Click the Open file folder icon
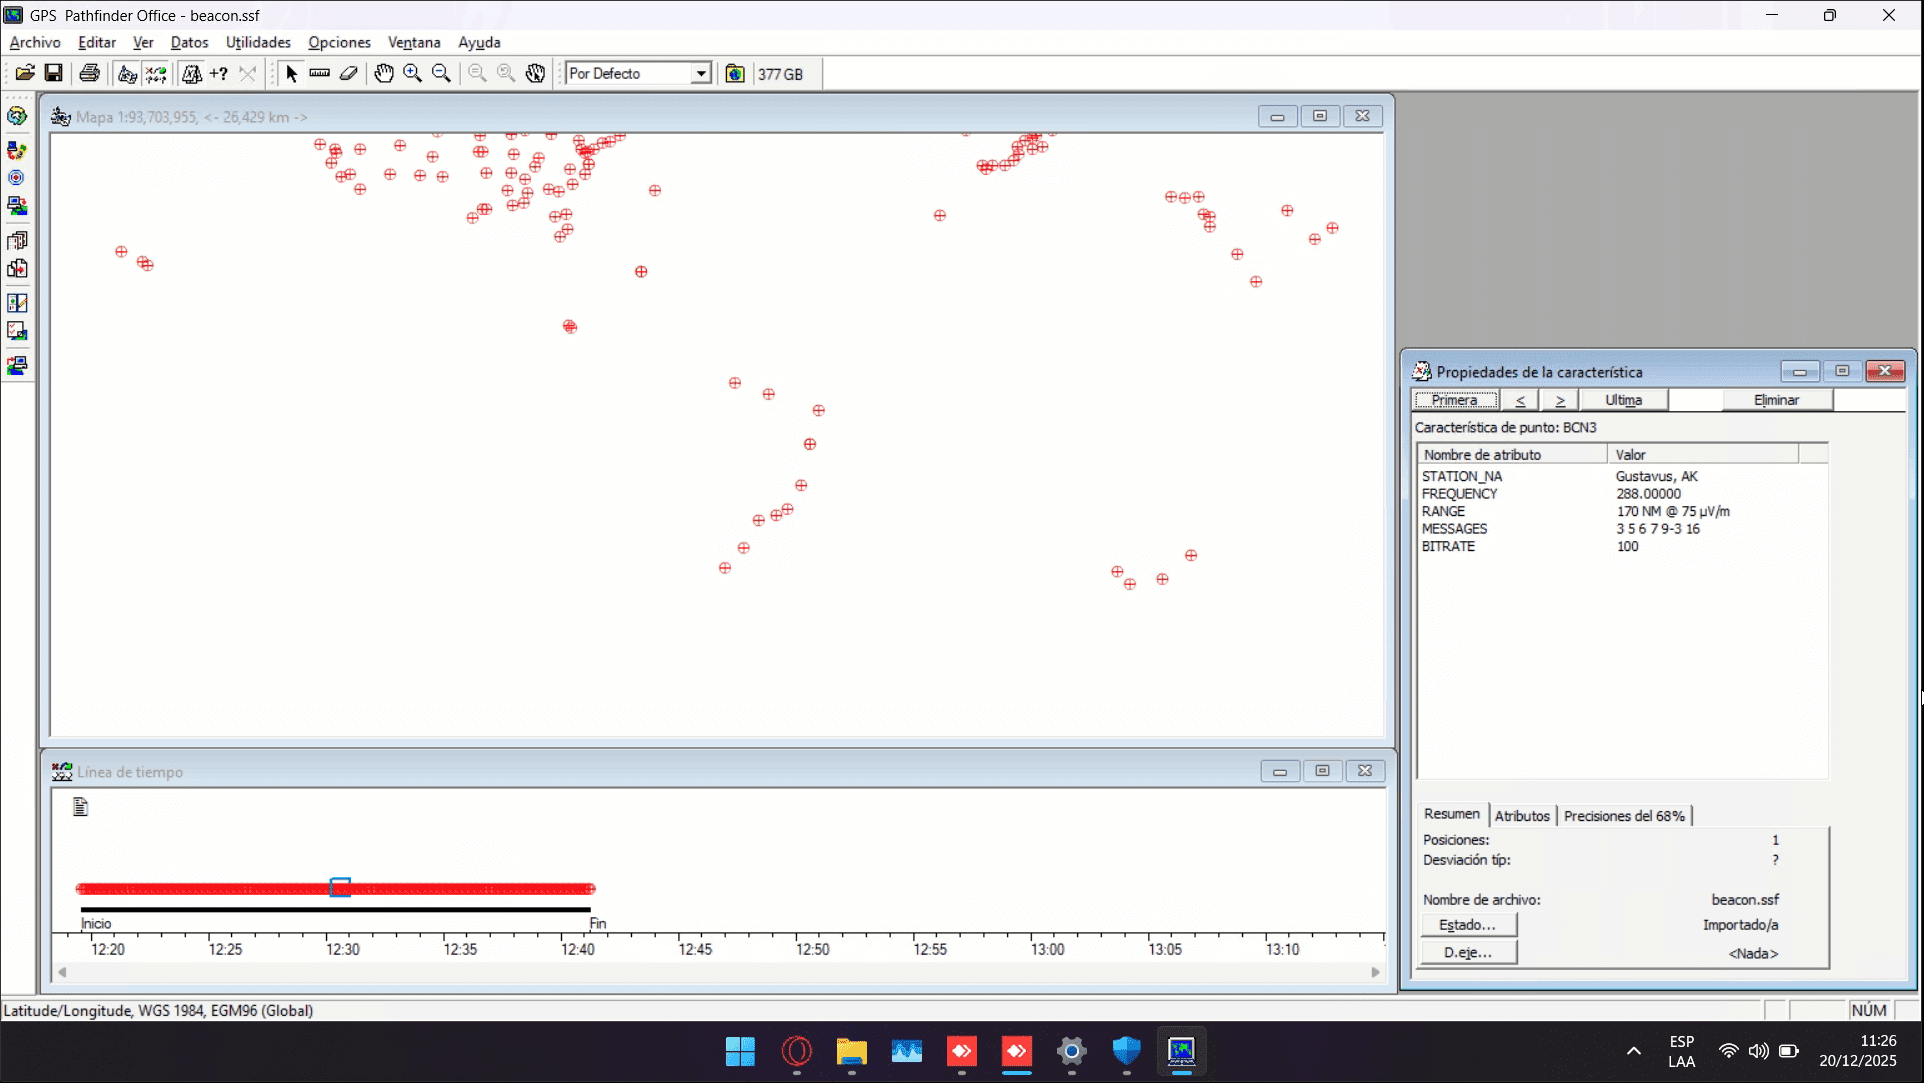Viewport: 1924px width, 1083px height. pyautogui.click(x=25, y=73)
